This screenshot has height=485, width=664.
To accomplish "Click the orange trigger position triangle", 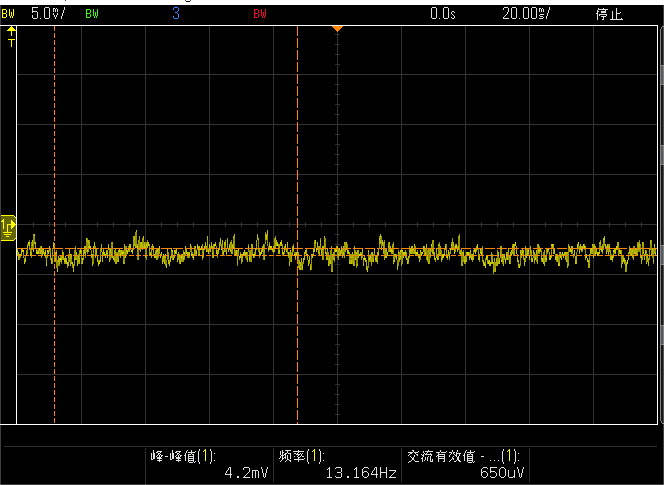I will 338,28.
